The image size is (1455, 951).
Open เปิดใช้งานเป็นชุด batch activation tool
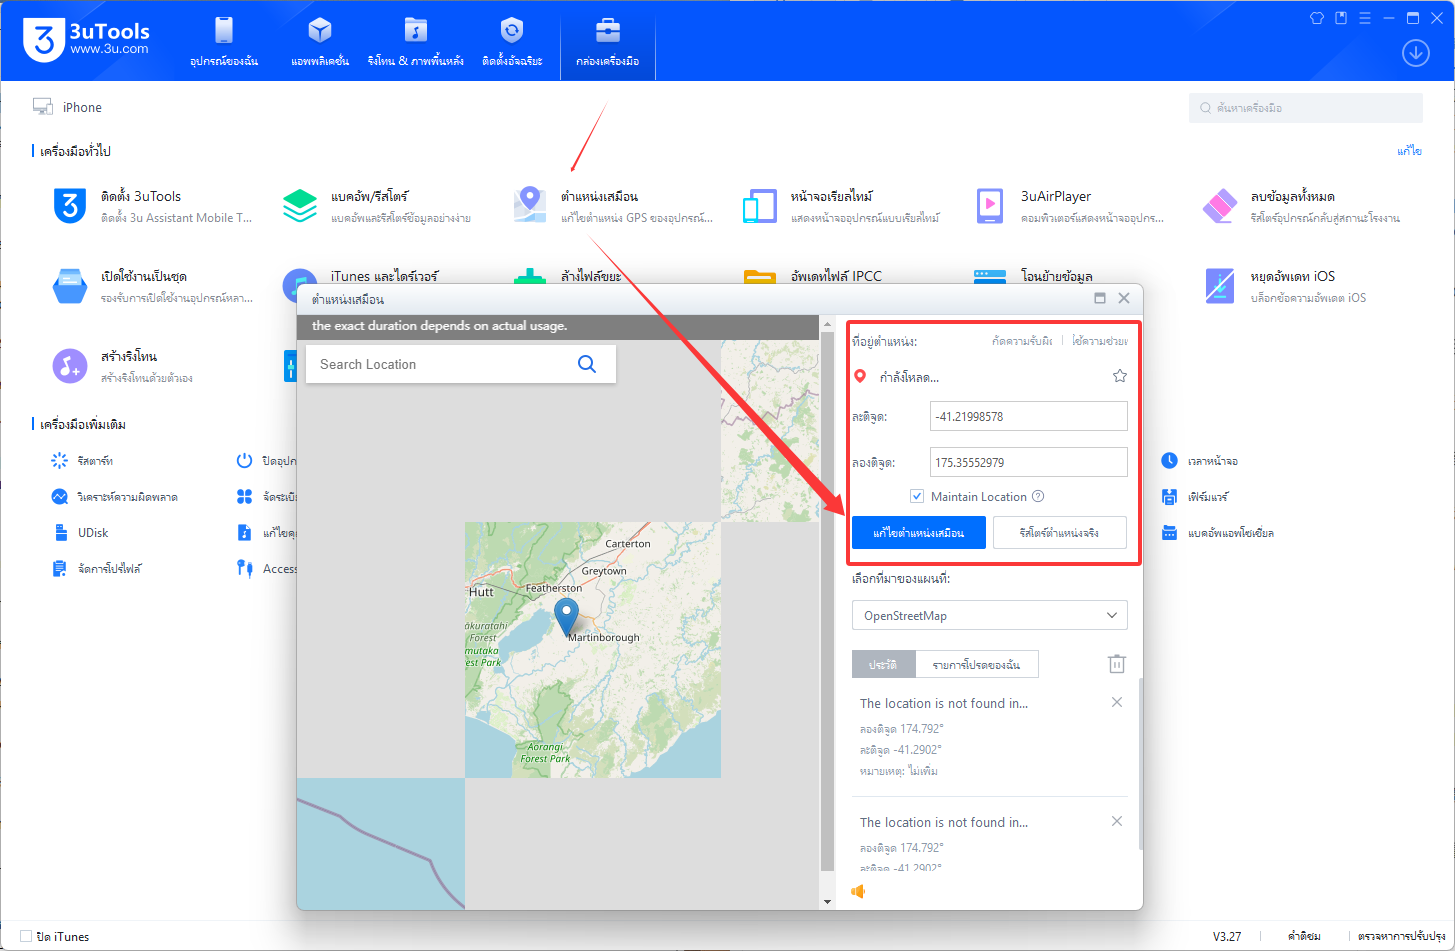[152, 286]
